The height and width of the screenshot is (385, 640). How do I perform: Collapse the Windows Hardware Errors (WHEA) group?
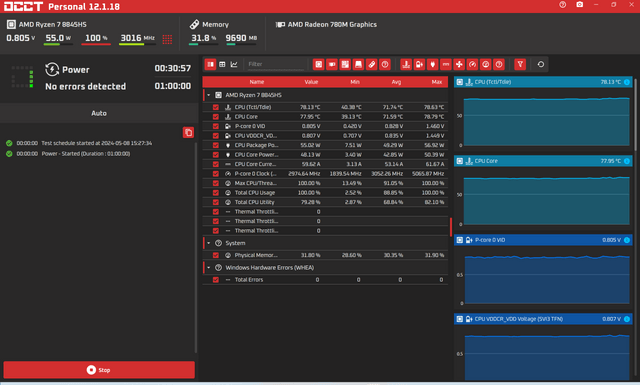click(x=209, y=268)
